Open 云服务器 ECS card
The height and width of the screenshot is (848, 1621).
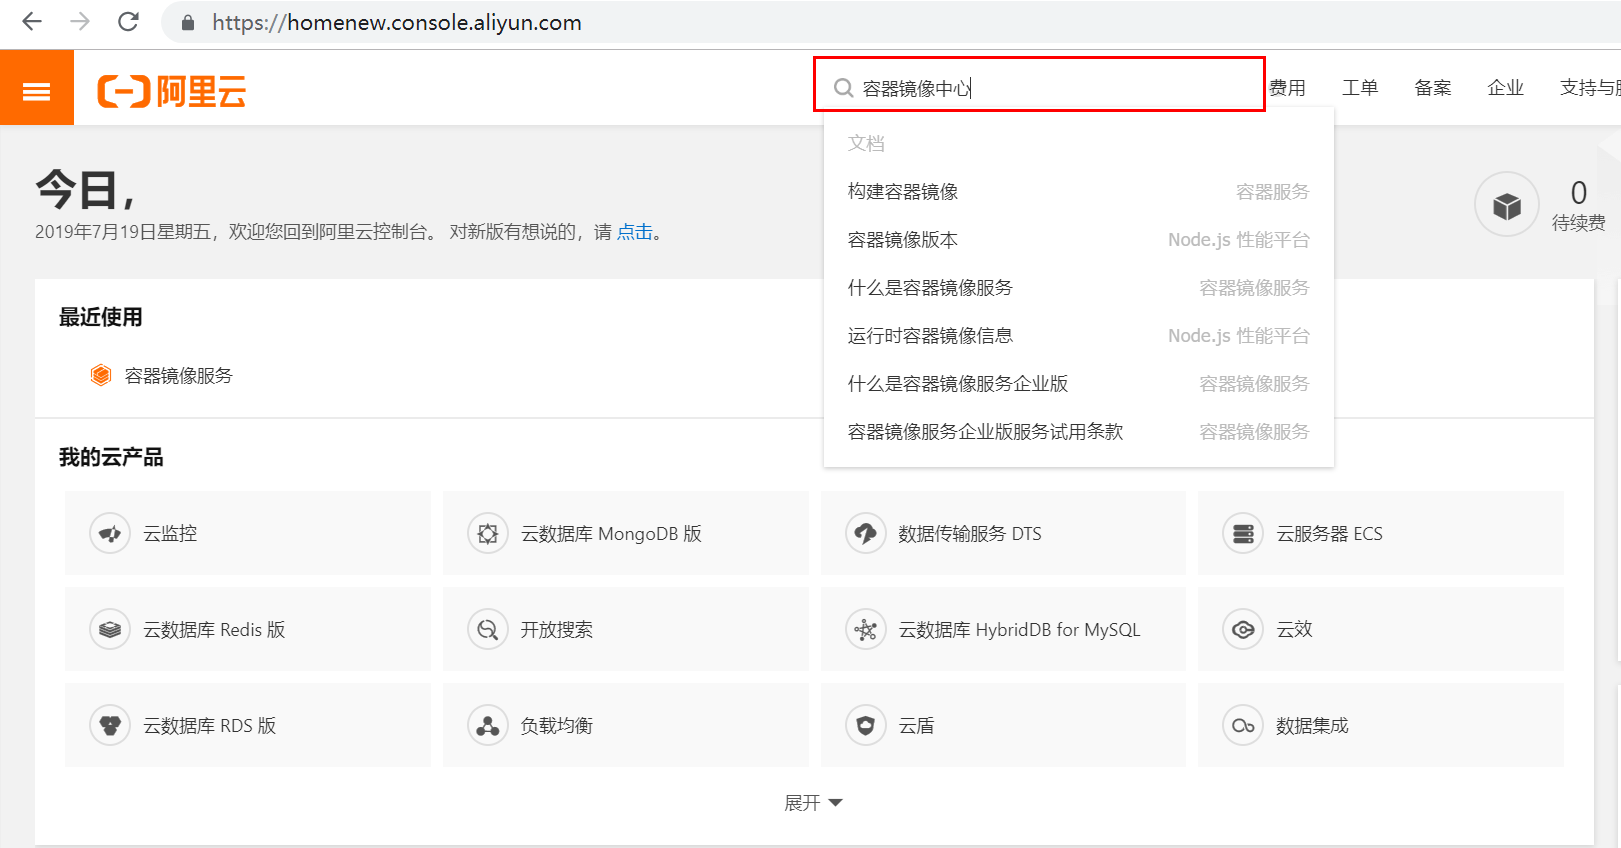[1381, 533]
